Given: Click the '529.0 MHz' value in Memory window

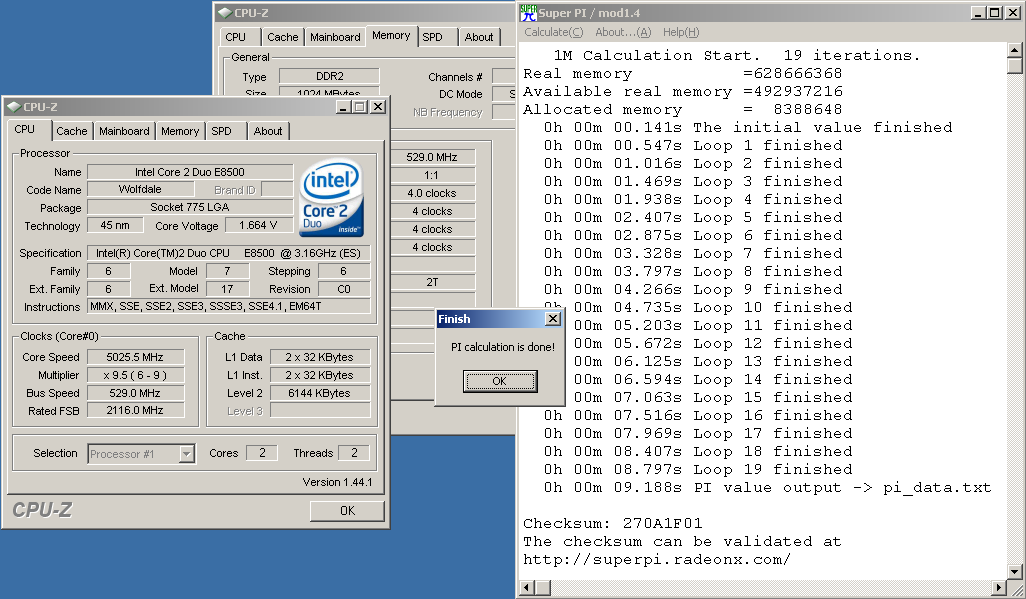Looking at the screenshot, I should pos(432,157).
